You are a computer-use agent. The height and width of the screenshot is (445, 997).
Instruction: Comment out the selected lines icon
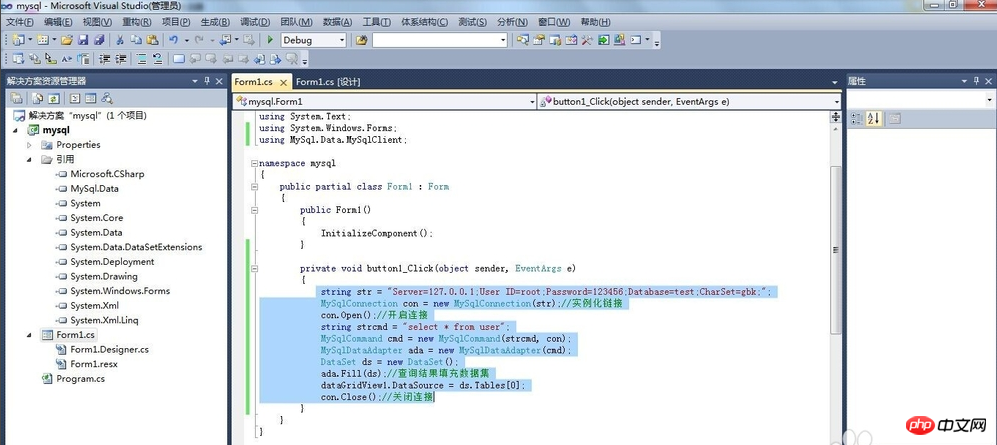click(x=141, y=59)
